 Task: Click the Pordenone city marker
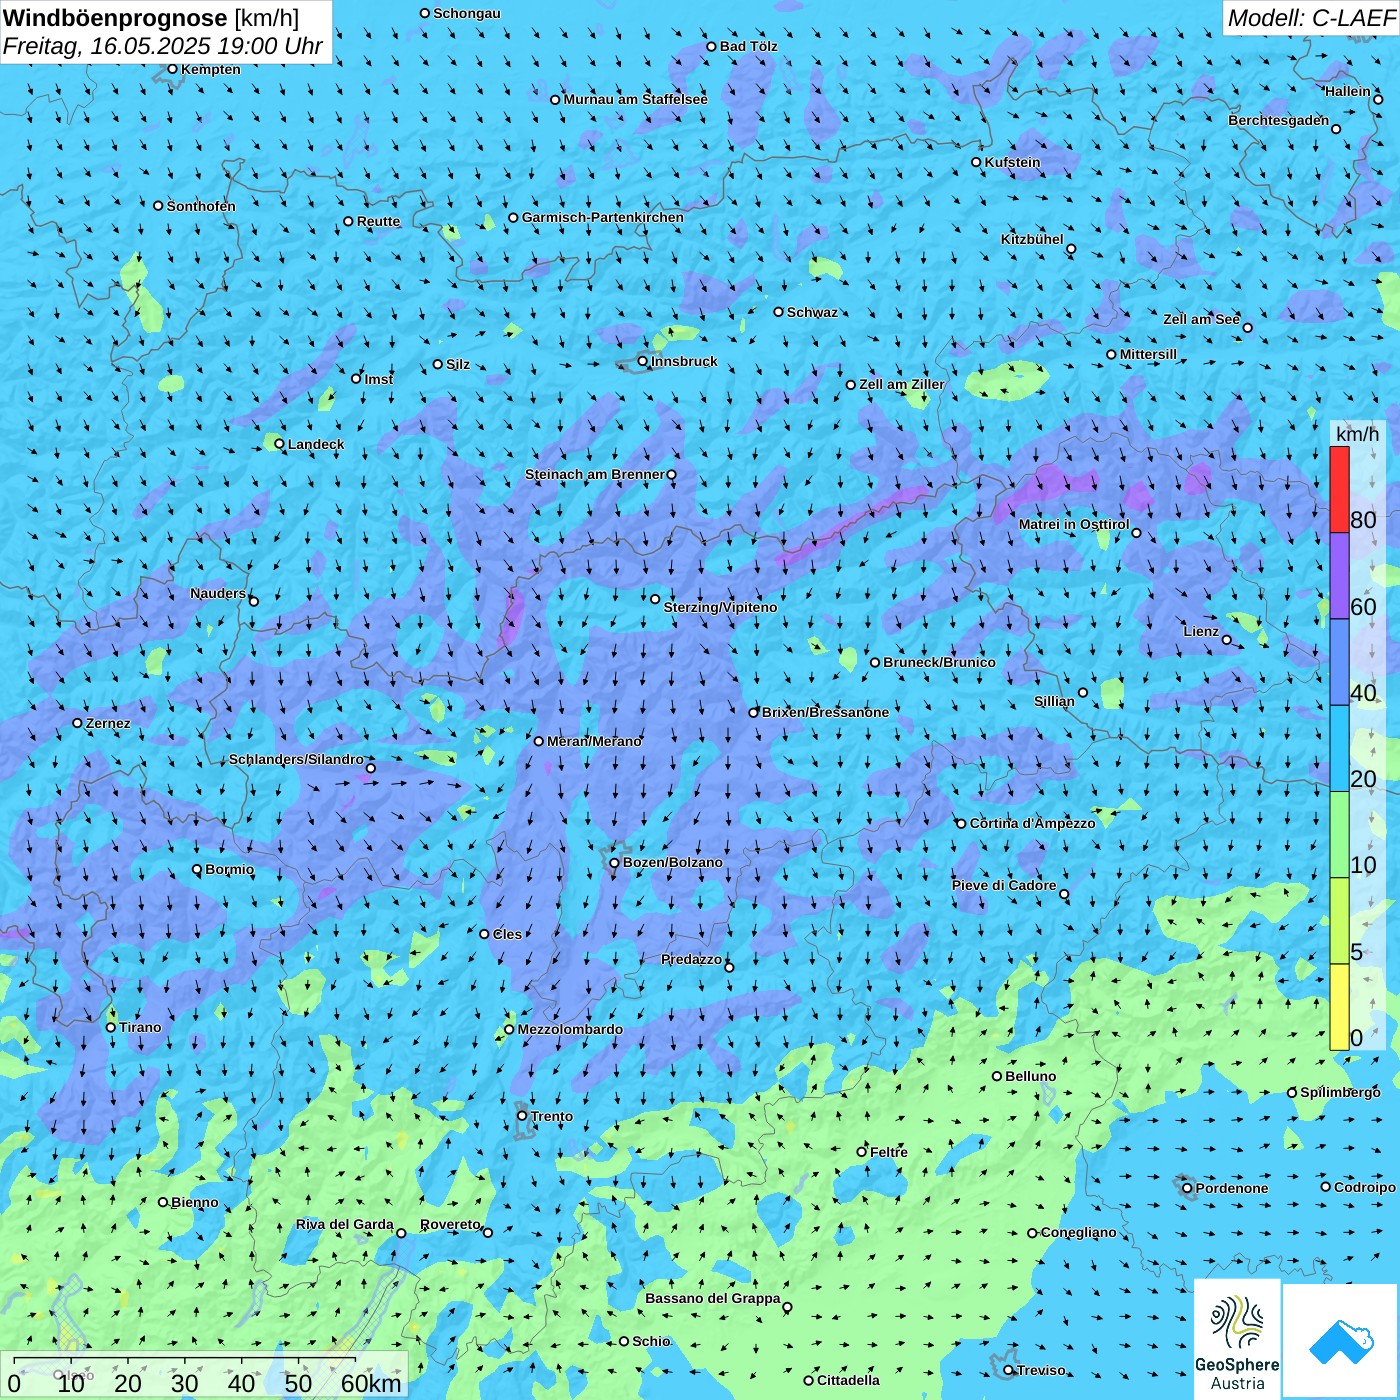(1187, 1188)
